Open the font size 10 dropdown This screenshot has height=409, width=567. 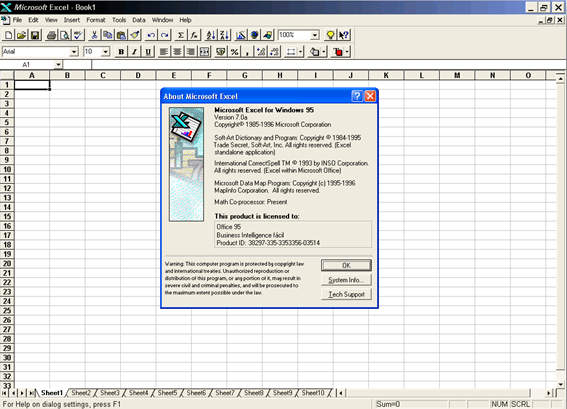click(x=105, y=52)
